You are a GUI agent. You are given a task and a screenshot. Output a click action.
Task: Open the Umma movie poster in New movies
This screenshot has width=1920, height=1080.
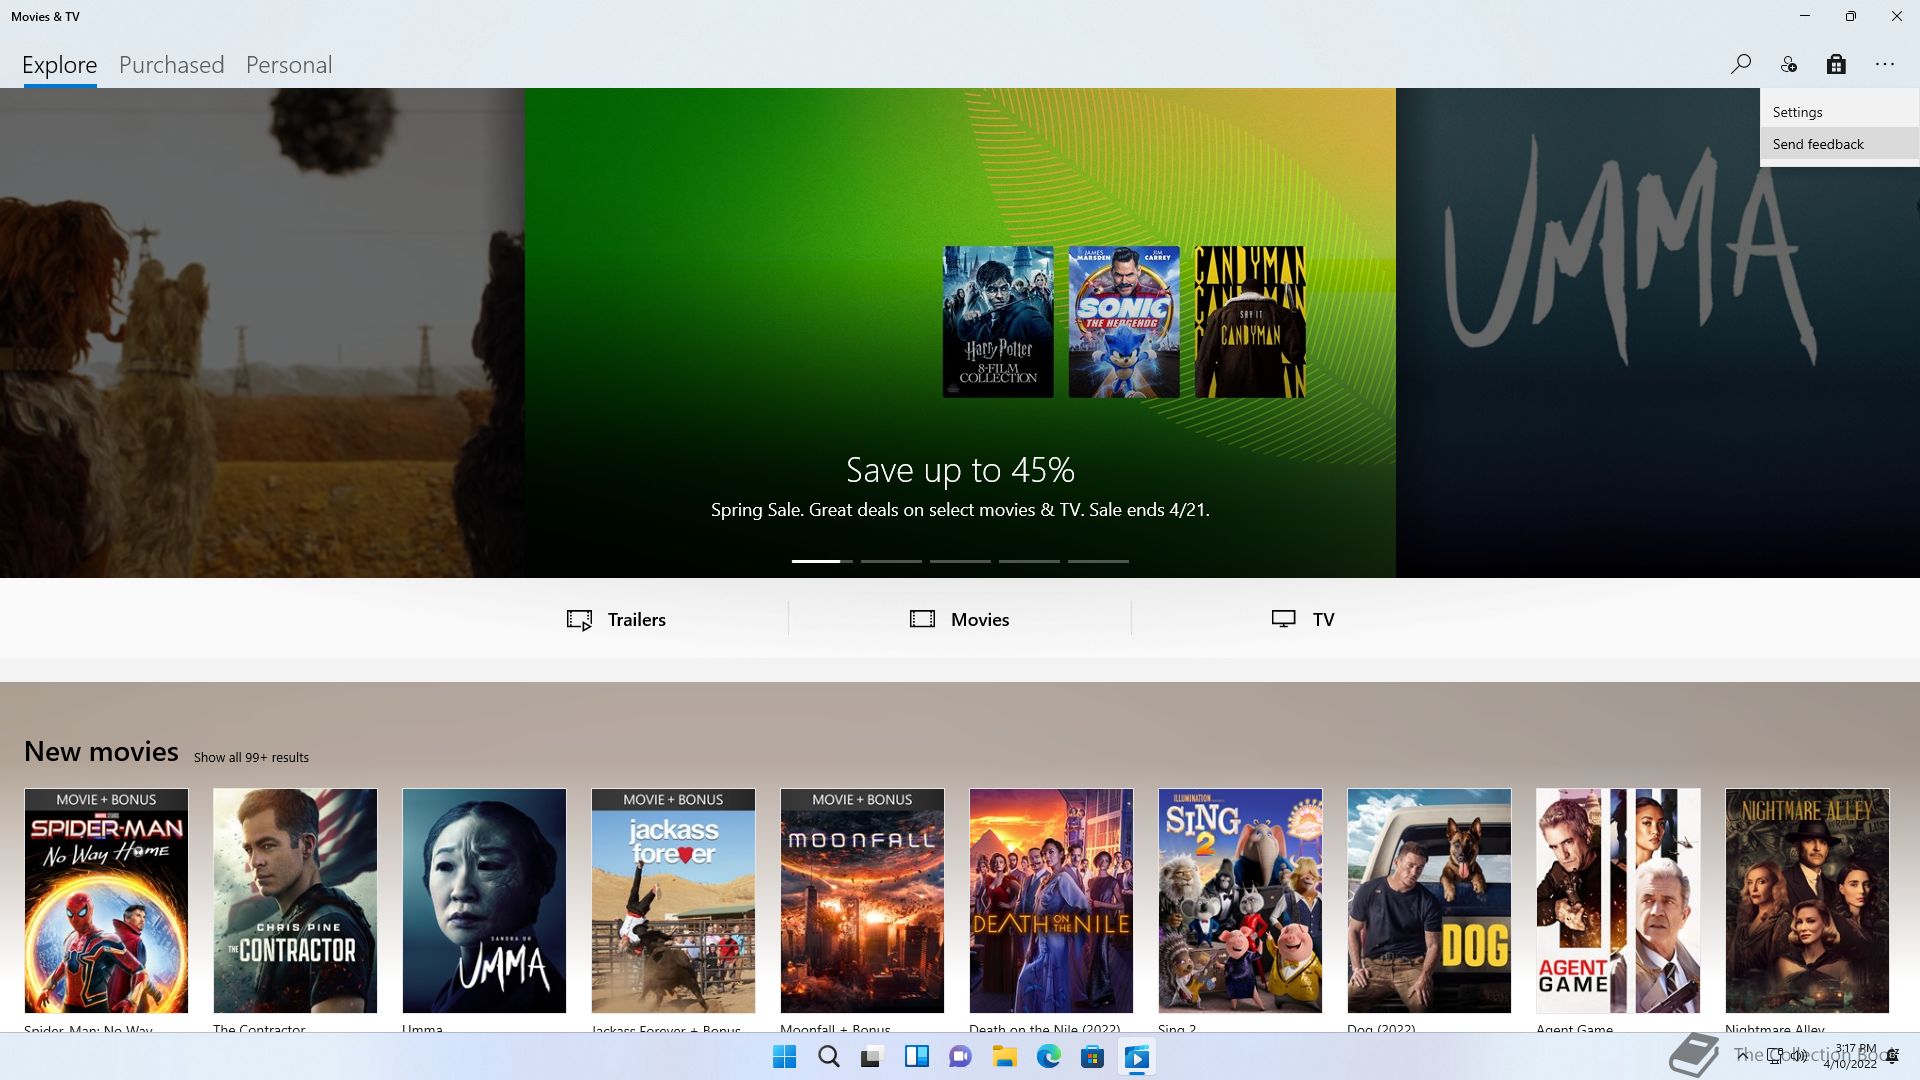[484, 901]
